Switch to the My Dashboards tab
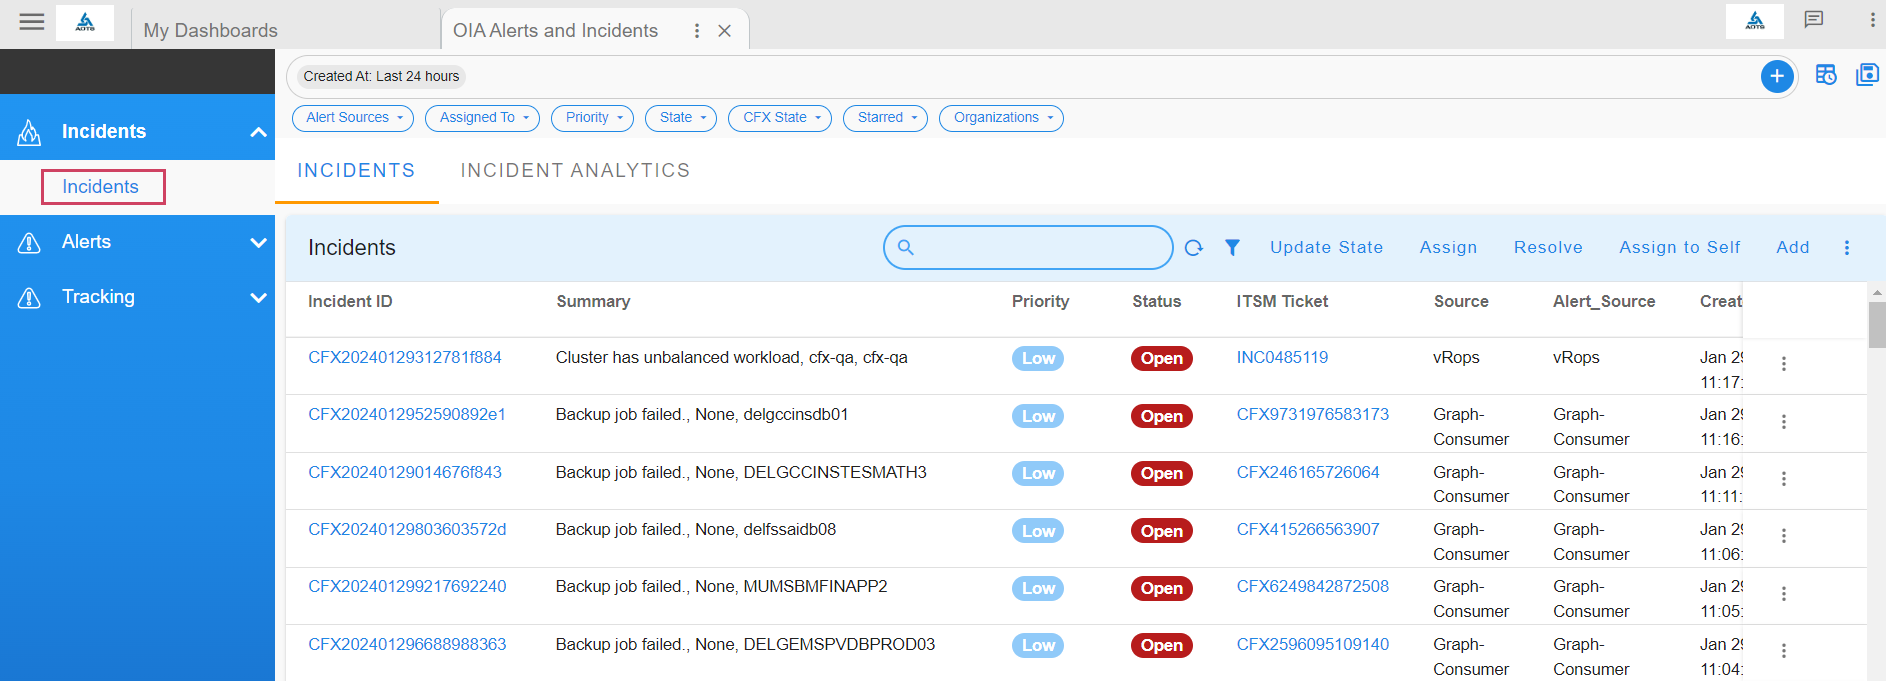Viewport: 1886px width, 681px height. pyautogui.click(x=211, y=30)
